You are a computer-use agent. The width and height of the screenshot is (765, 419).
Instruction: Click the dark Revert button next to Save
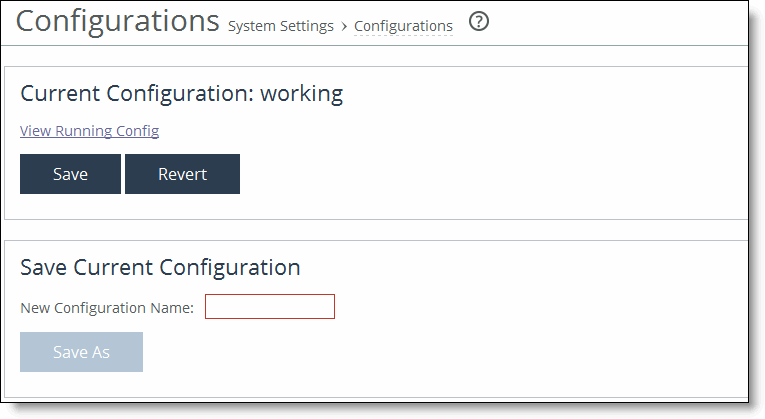point(182,174)
